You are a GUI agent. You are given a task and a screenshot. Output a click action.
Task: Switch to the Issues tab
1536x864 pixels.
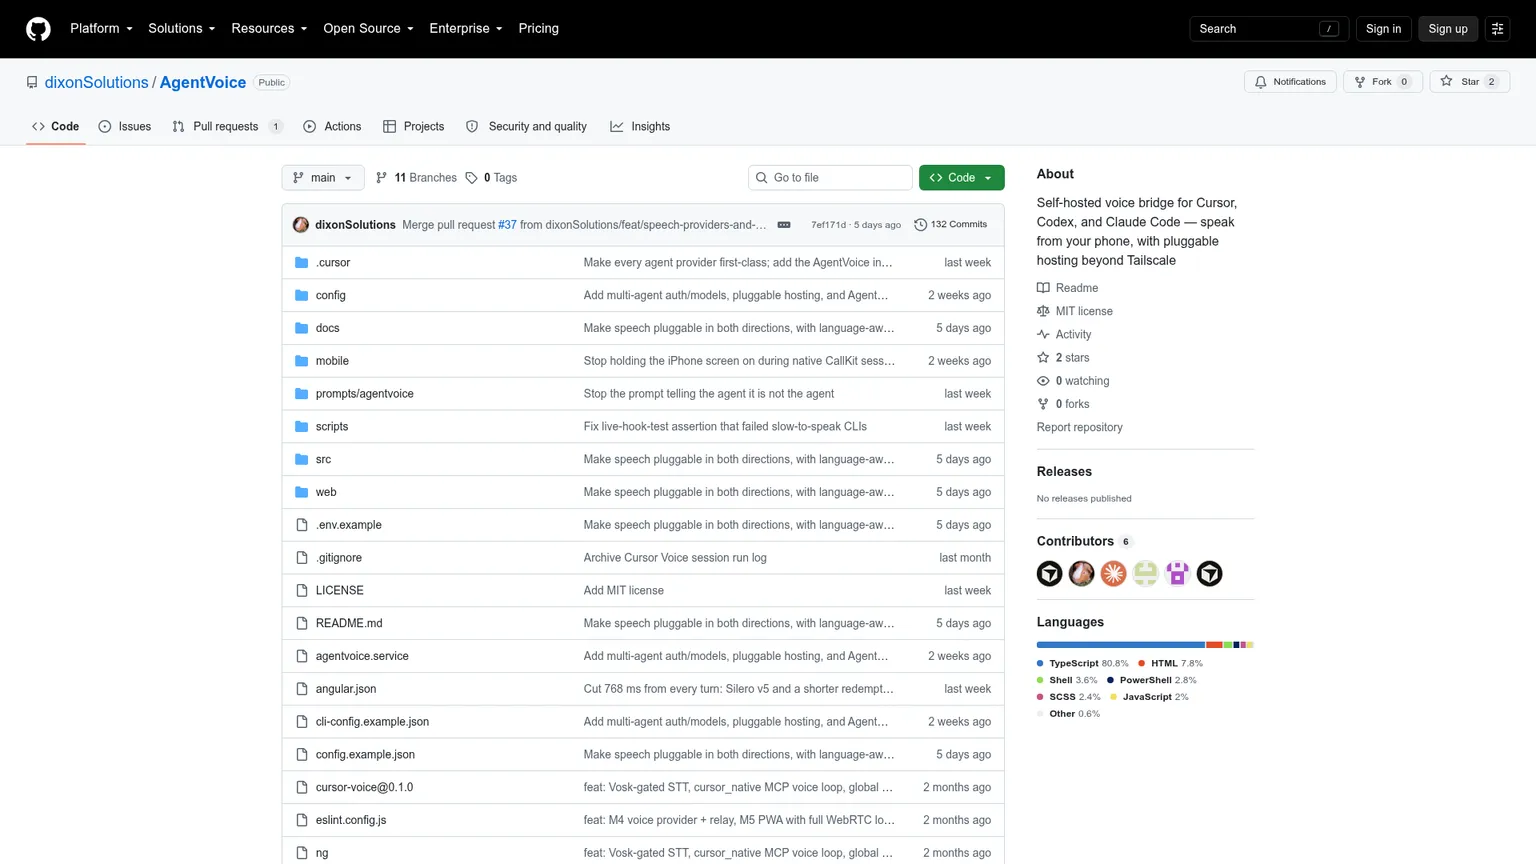(125, 127)
